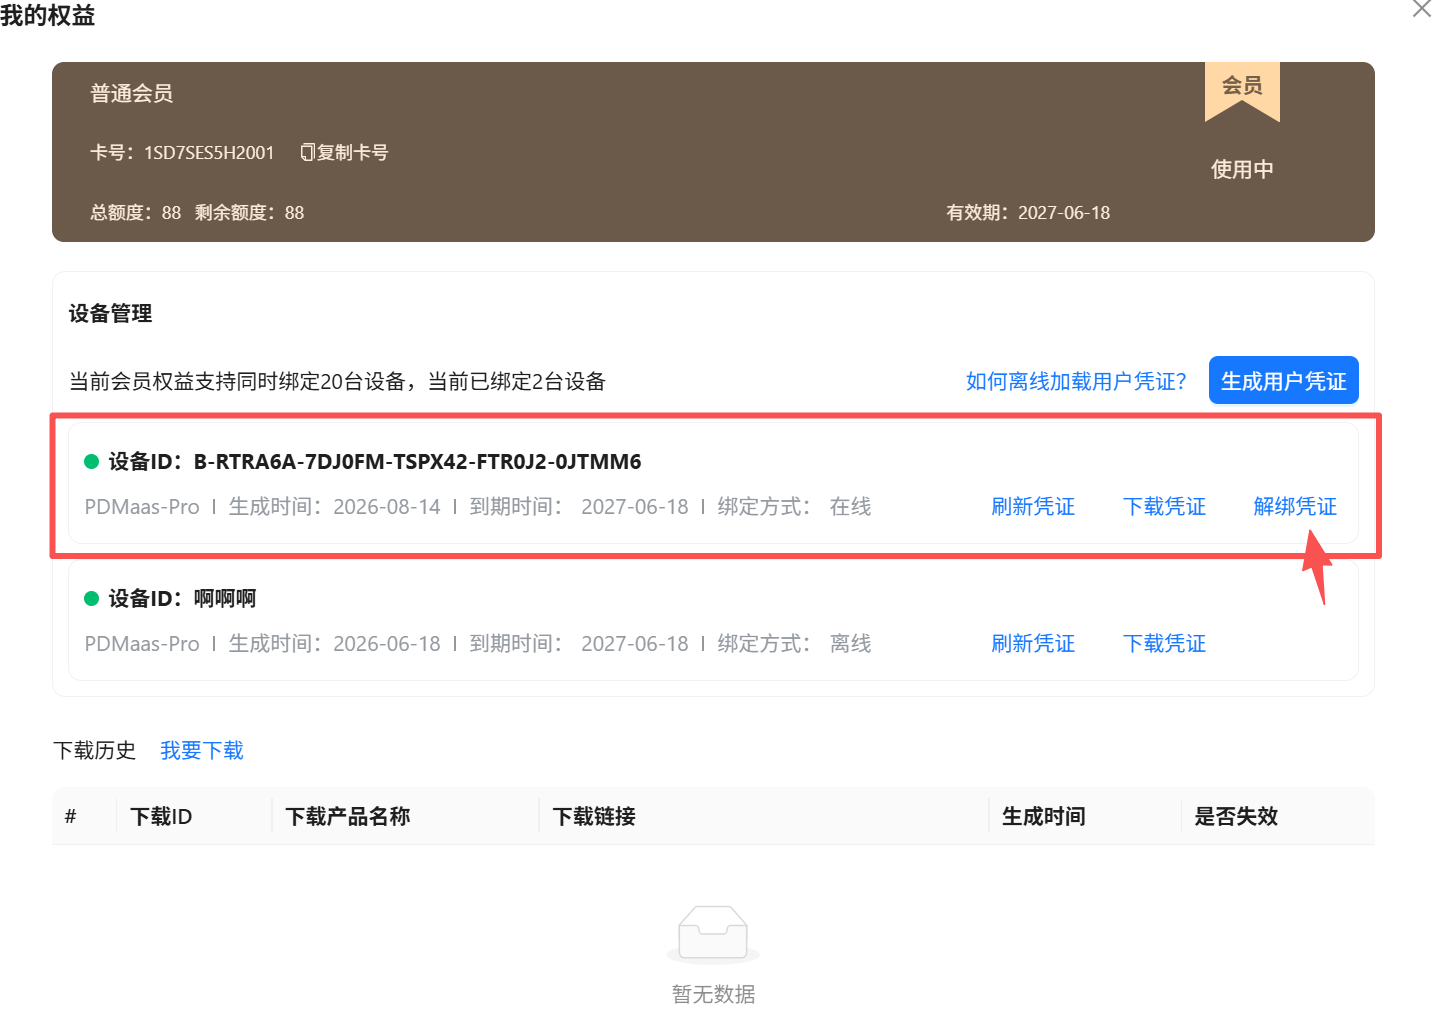This screenshot has width=1434, height=1020.
Task: Click the 生成用户凭证 button
Action: pyautogui.click(x=1283, y=380)
